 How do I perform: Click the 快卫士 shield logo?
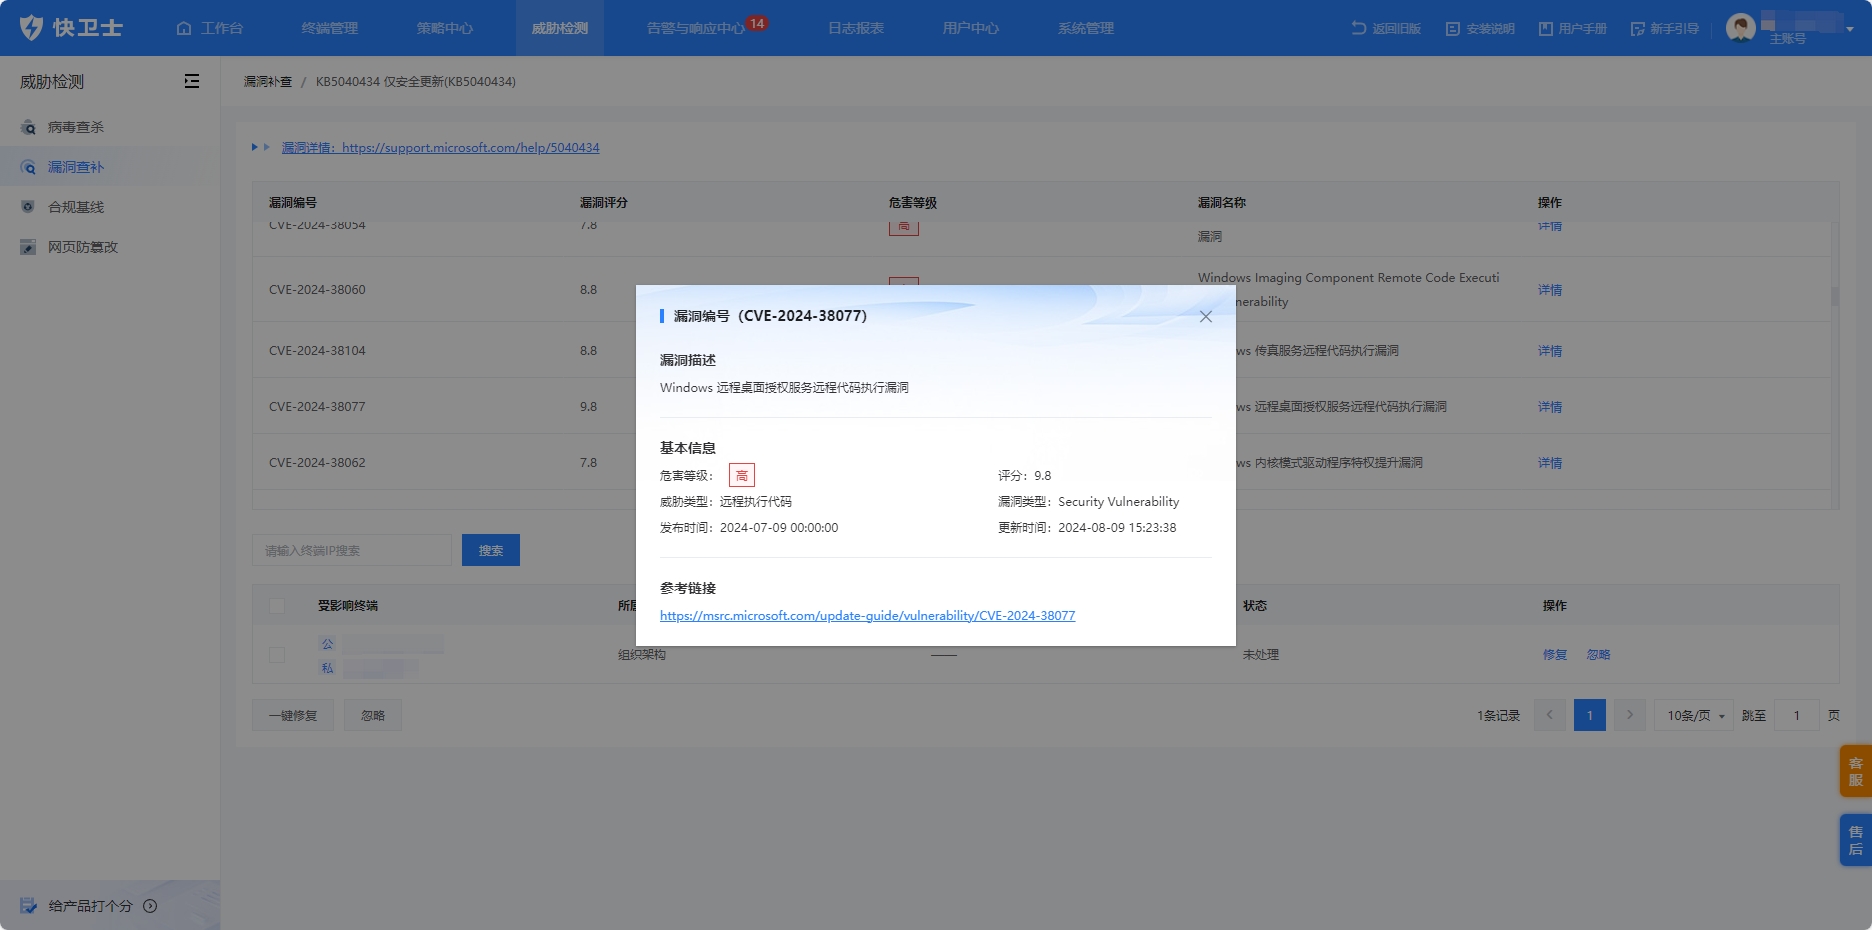tap(32, 28)
